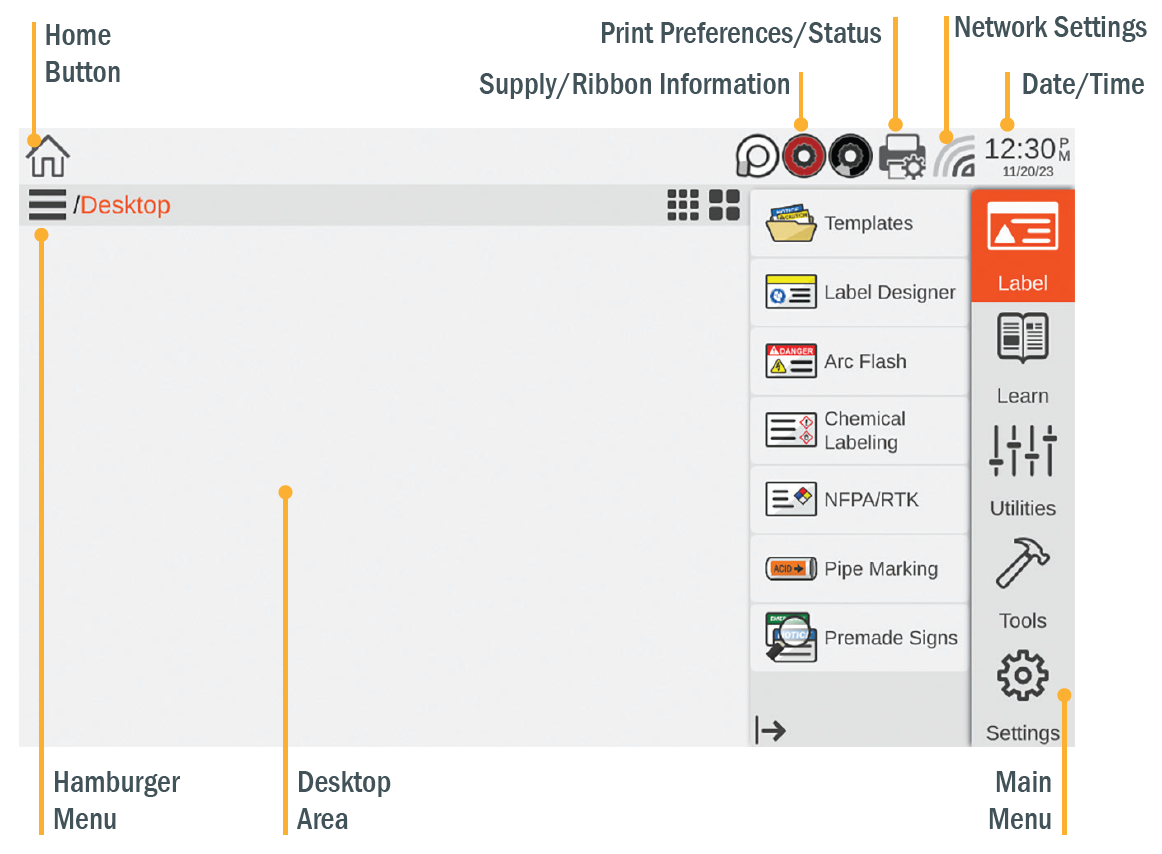
Task: Open the Learn menu
Action: click(1022, 357)
